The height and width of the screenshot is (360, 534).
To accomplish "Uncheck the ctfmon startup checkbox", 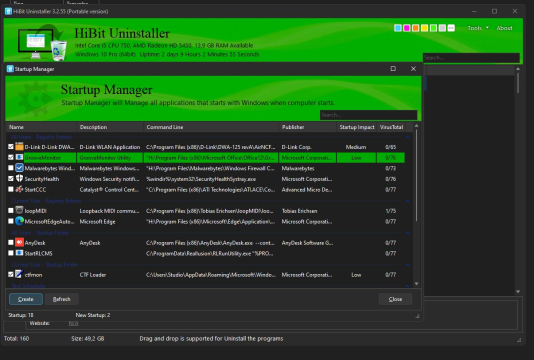I will pos(11,274).
